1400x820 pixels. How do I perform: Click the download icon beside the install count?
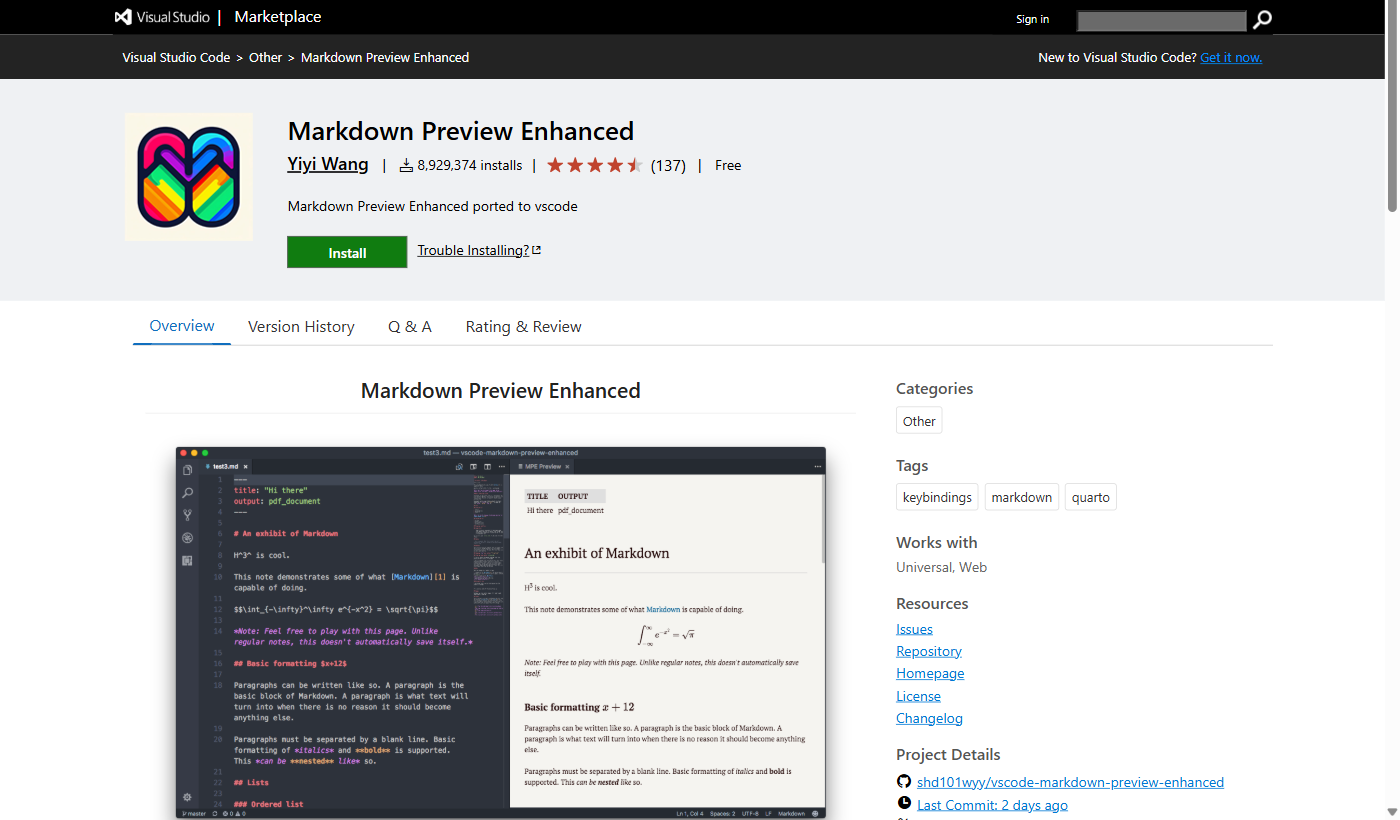point(406,165)
